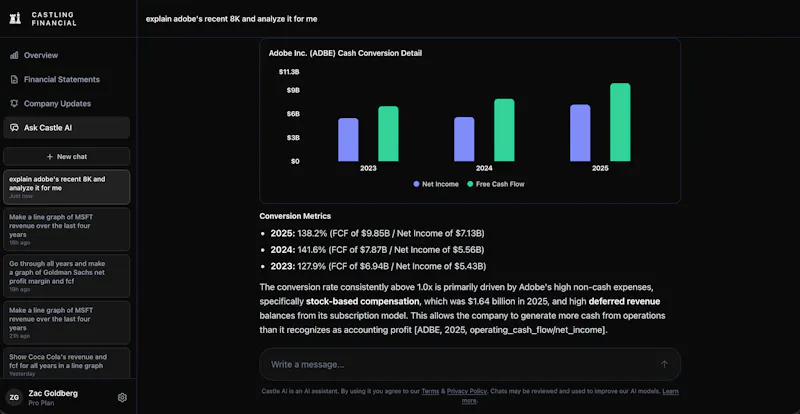Click the Write a message input field
The image size is (800, 414).
[x=470, y=364]
